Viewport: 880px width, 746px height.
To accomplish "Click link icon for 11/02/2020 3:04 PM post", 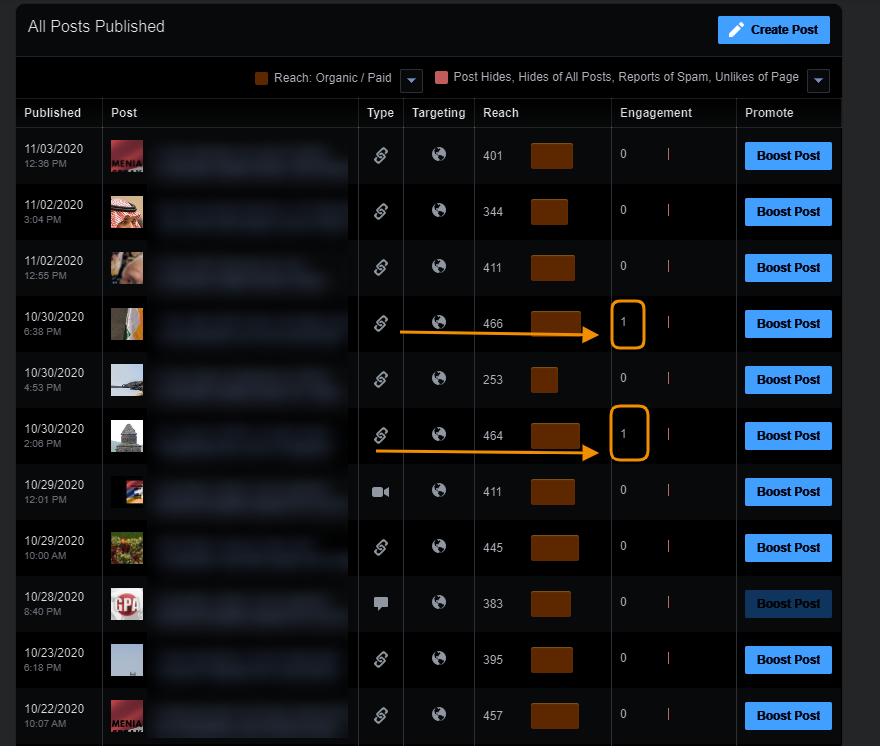I will (381, 211).
